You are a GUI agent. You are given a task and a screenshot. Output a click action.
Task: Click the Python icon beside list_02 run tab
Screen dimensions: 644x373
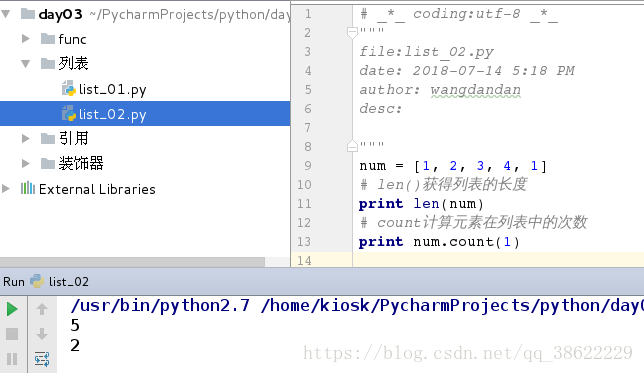tap(37, 281)
